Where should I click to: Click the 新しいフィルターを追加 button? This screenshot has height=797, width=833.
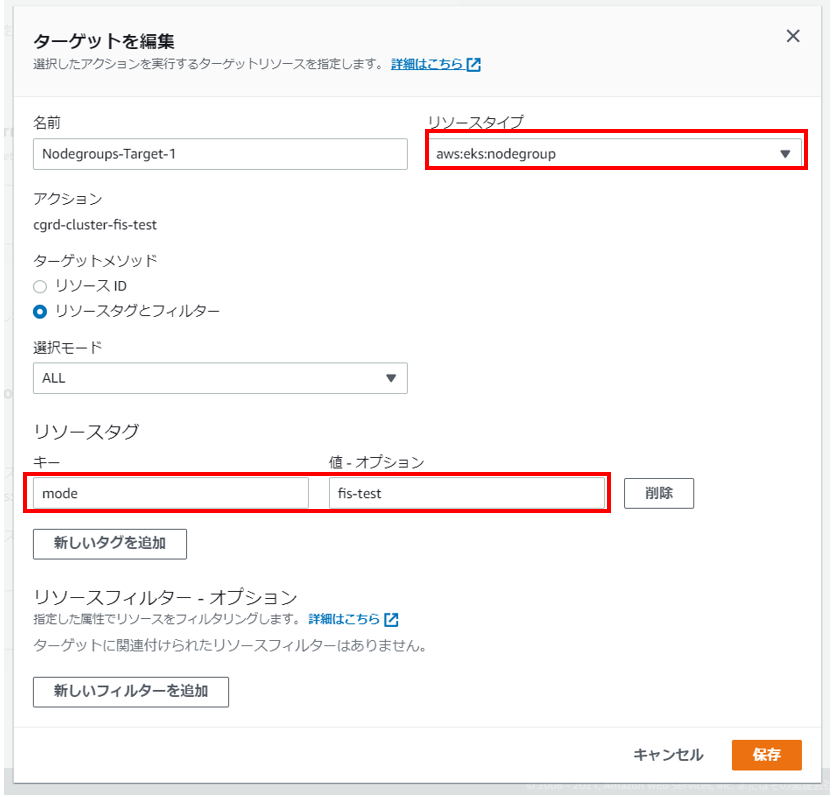[x=131, y=692]
